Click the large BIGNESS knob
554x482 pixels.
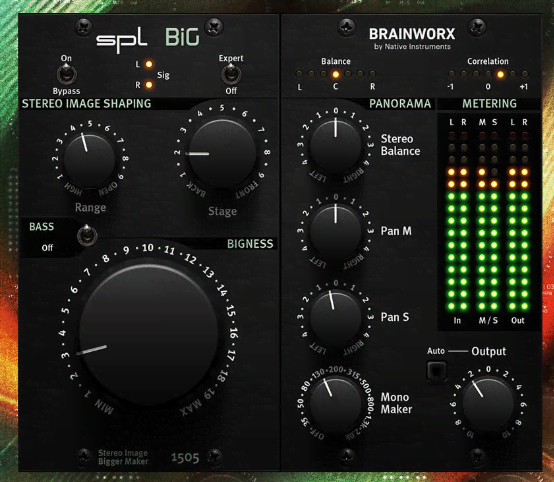click(x=148, y=334)
